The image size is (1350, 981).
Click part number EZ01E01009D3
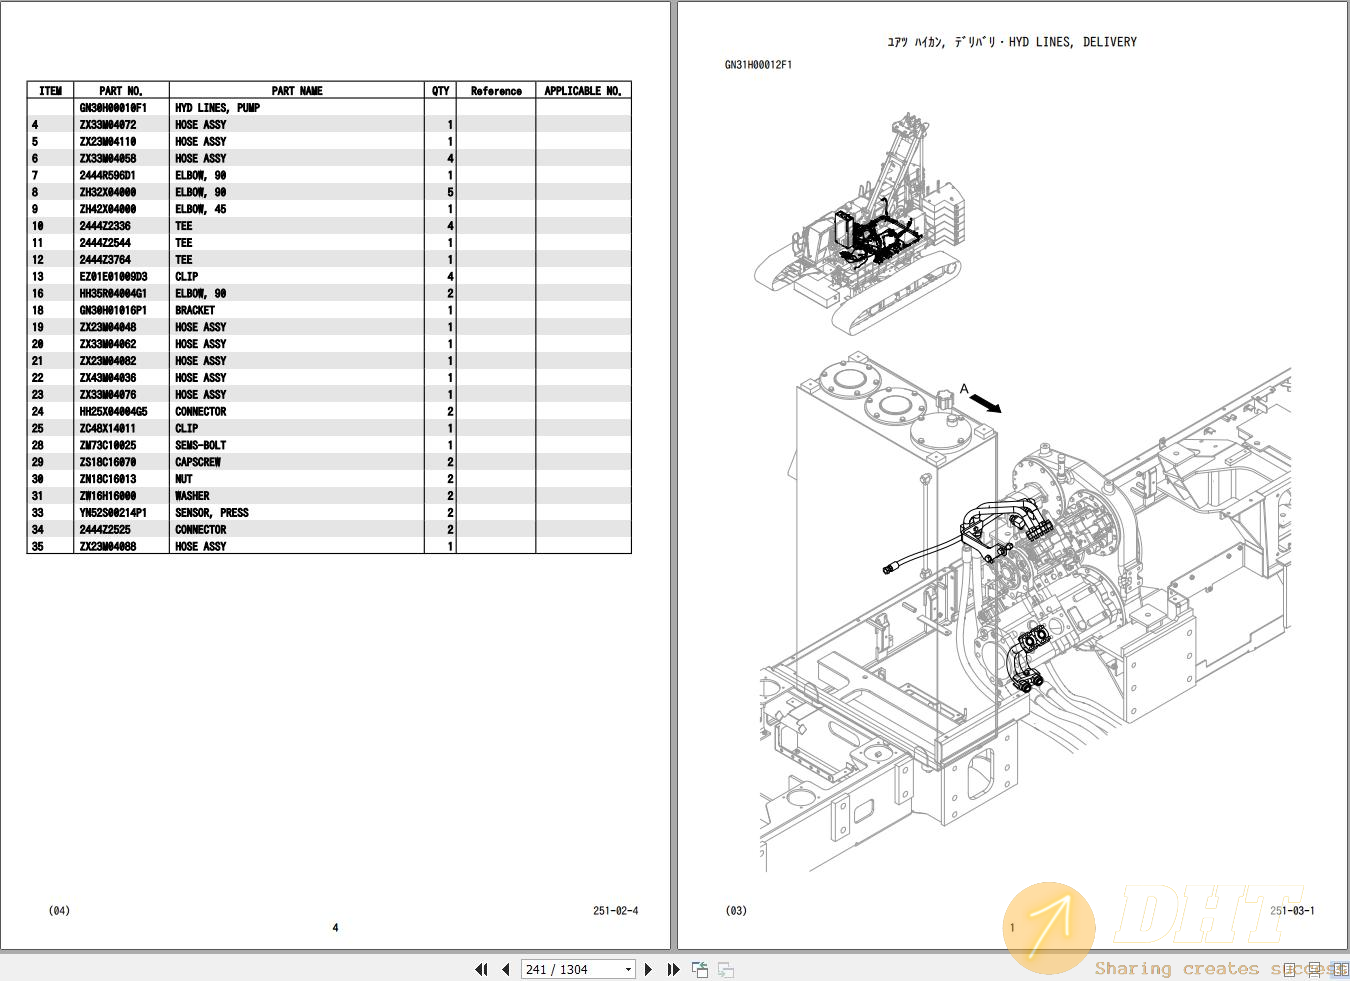(x=113, y=277)
